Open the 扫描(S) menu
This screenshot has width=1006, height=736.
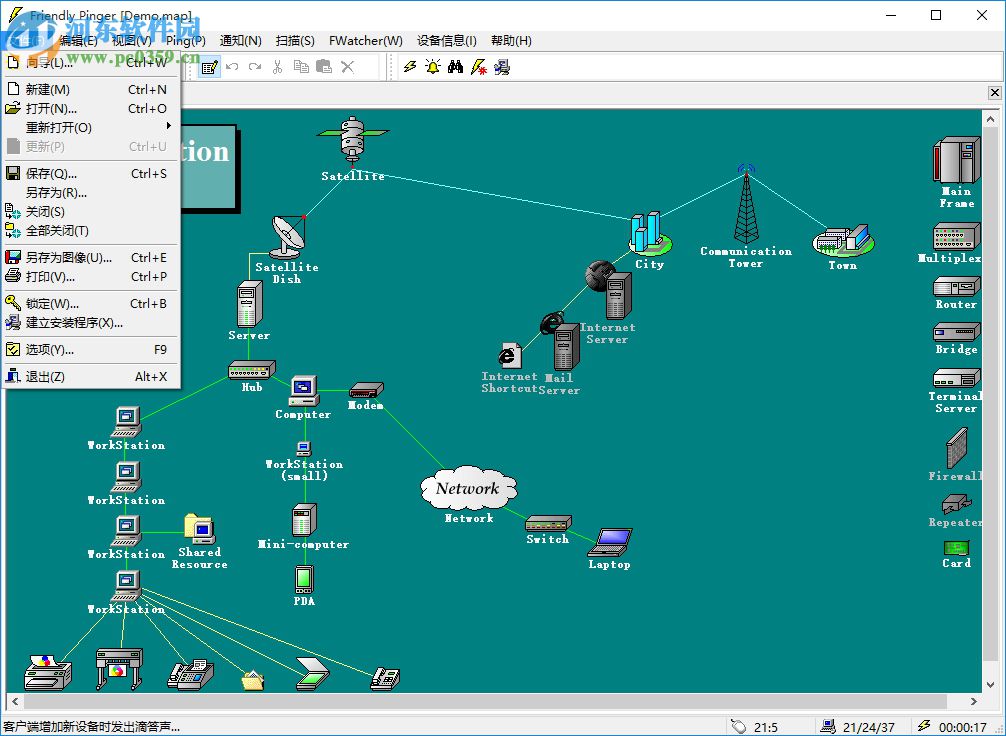295,40
